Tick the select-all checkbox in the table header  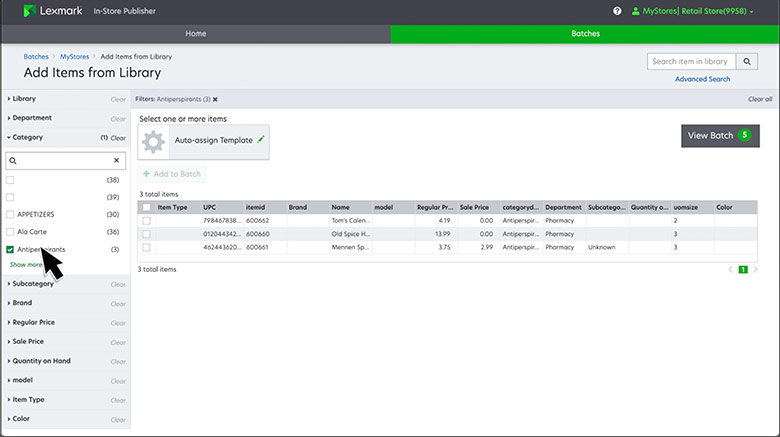pyautogui.click(x=146, y=207)
